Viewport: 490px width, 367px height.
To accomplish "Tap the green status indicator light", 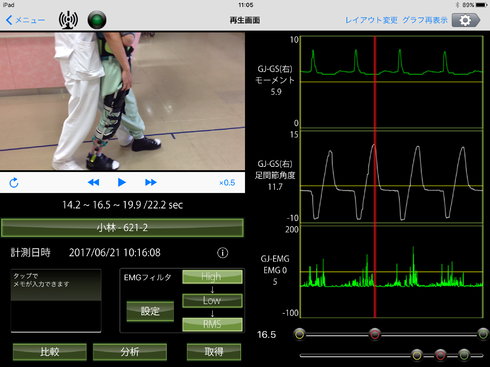I will click(97, 20).
